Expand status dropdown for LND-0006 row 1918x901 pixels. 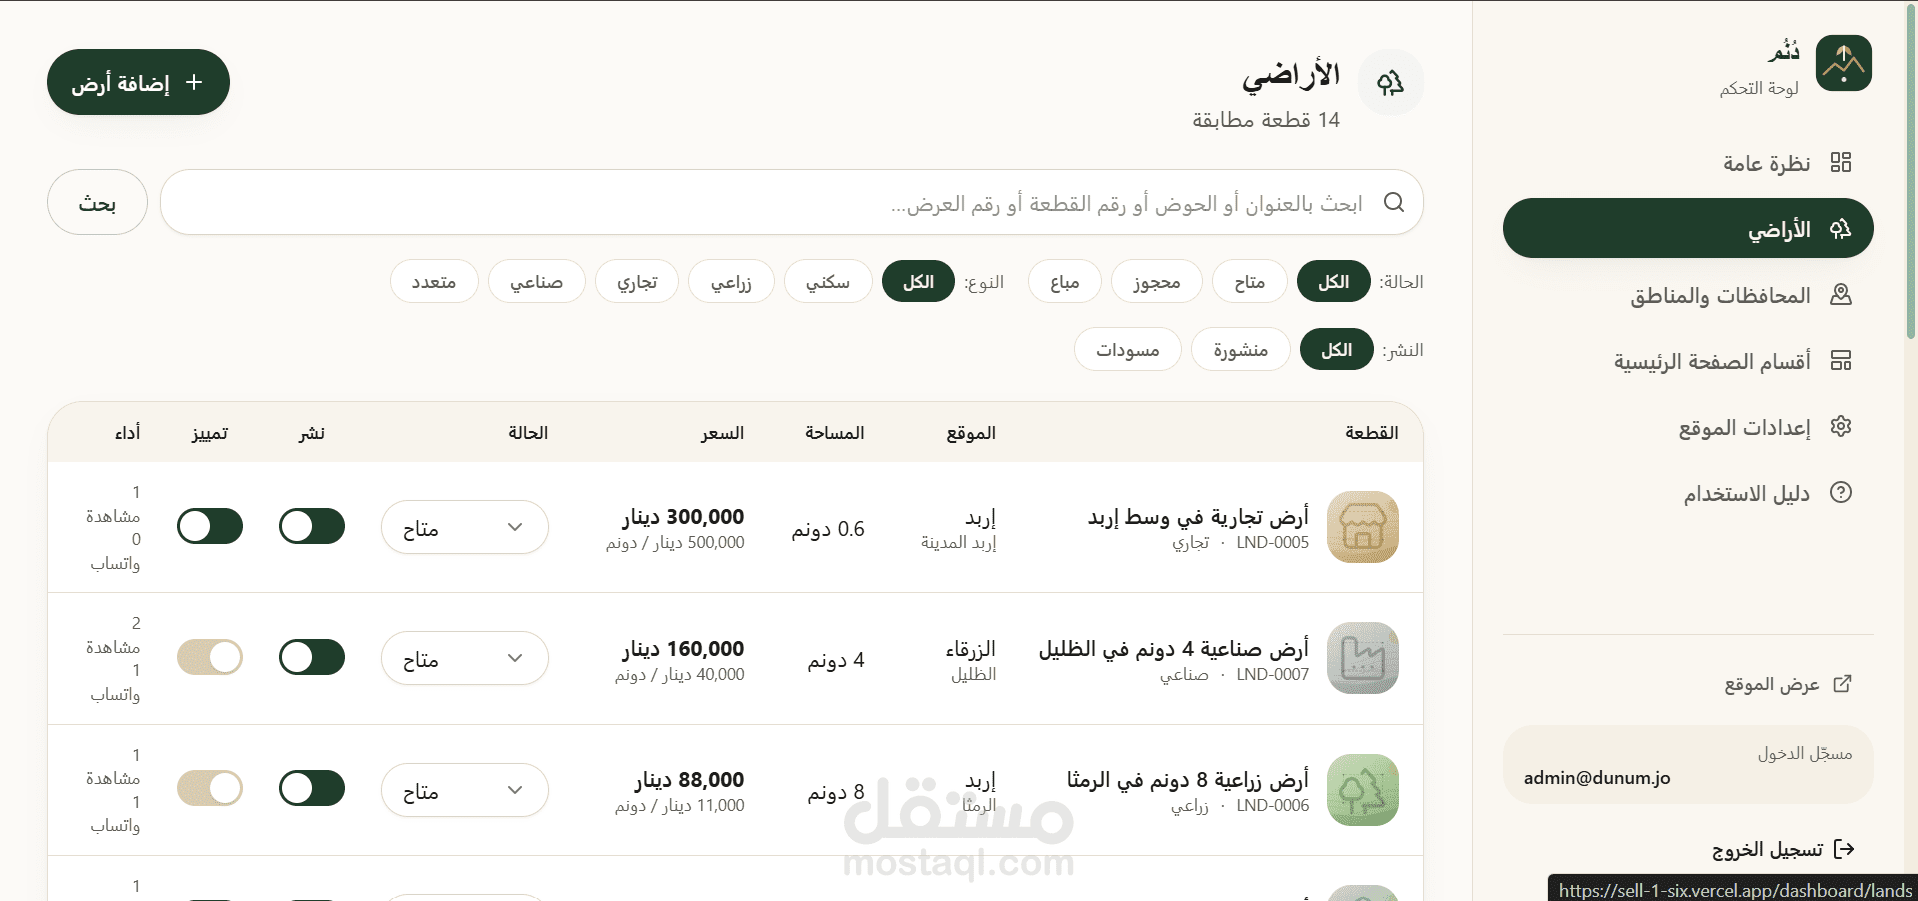point(465,790)
